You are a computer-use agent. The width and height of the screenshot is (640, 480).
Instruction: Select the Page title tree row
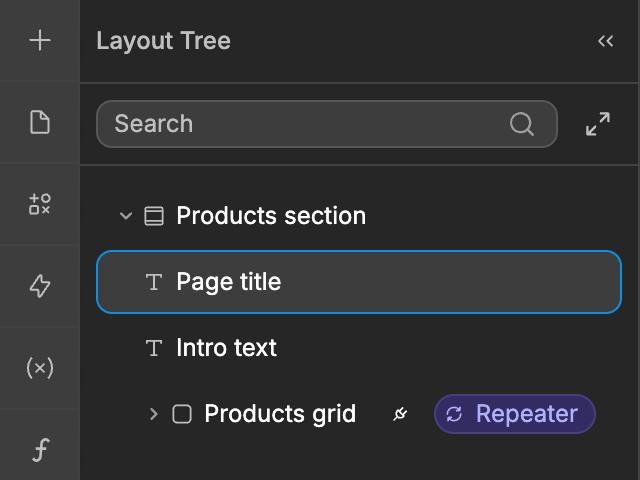pos(359,282)
